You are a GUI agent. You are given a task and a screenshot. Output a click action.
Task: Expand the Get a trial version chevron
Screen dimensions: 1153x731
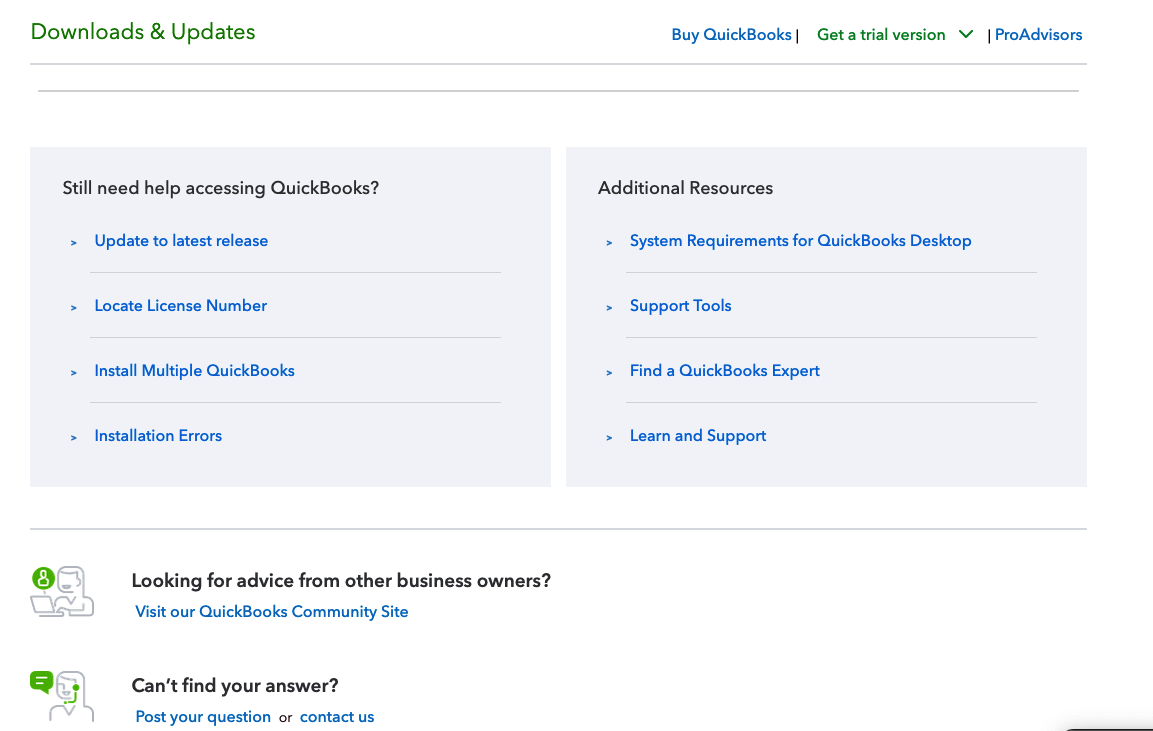pos(966,34)
